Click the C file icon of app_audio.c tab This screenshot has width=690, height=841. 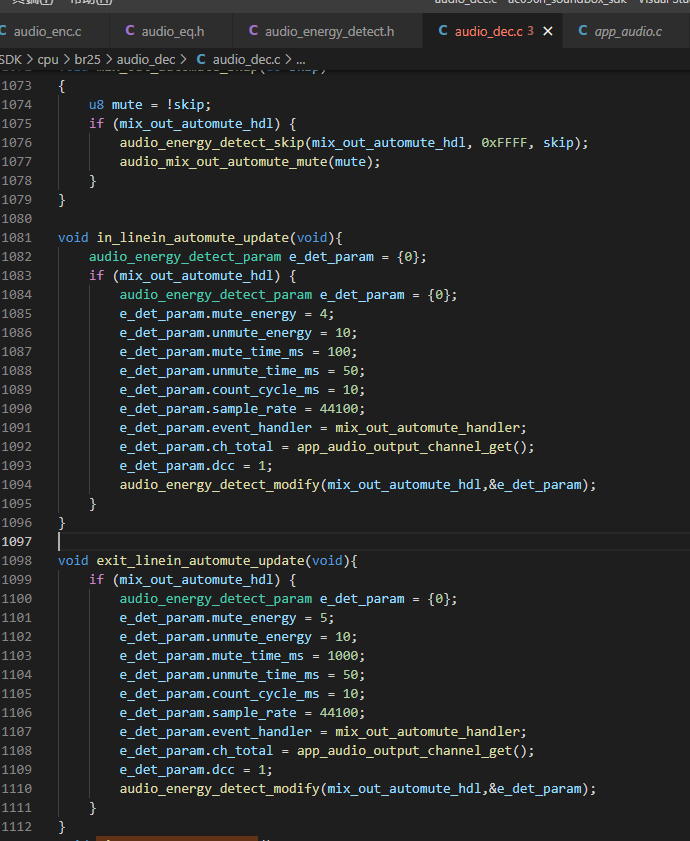(x=583, y=31)
